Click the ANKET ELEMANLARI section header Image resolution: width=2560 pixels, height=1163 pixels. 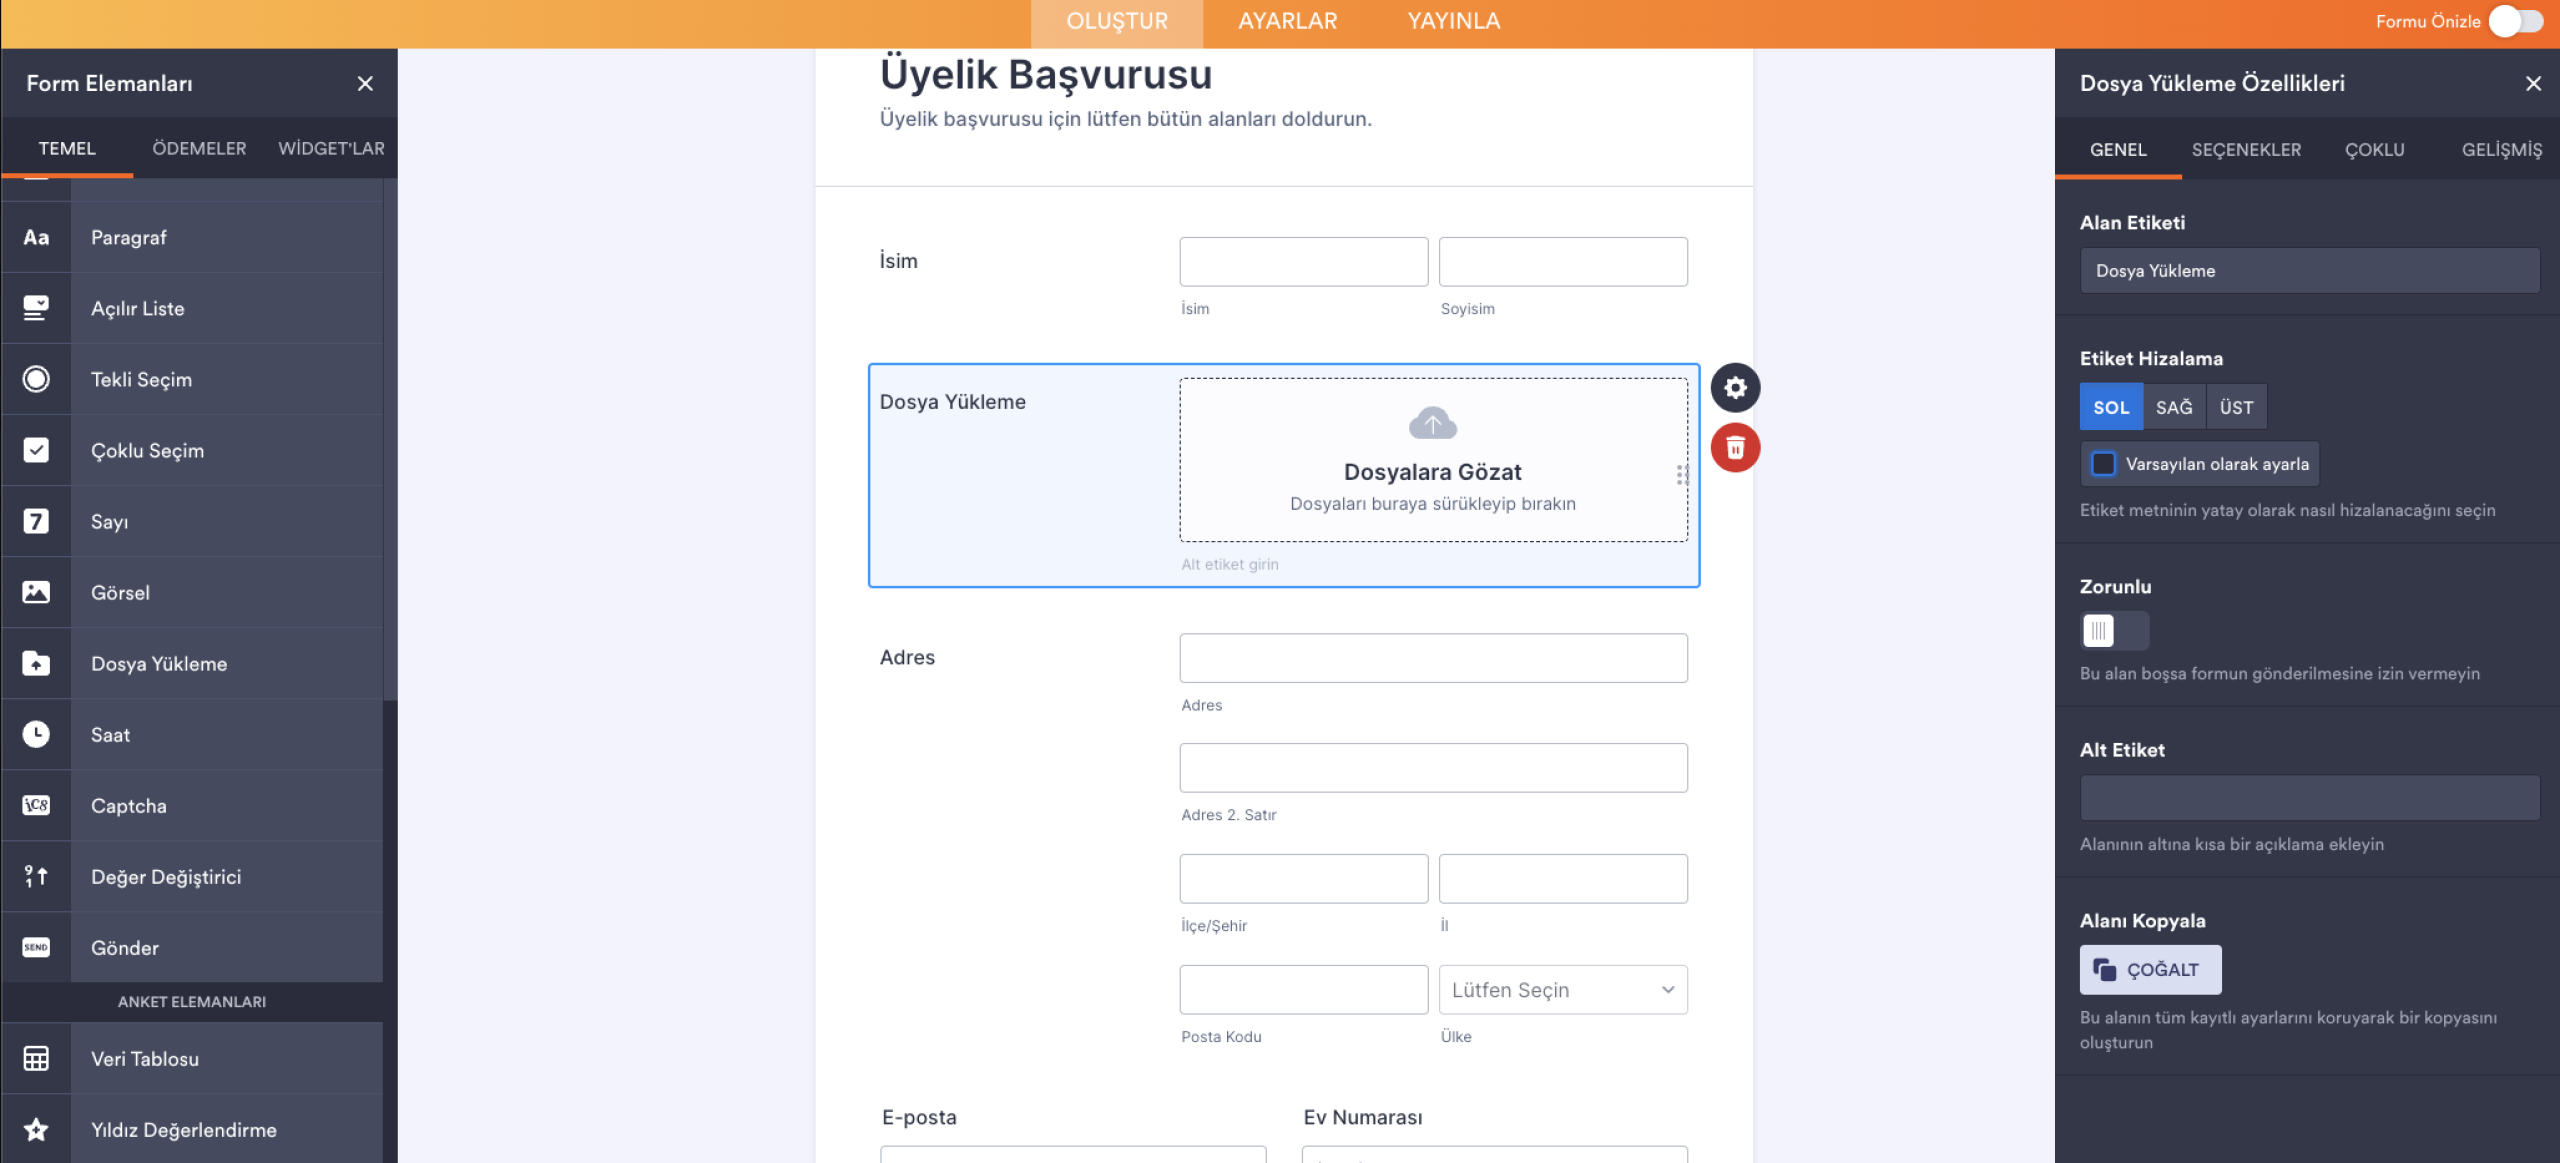192,1002
